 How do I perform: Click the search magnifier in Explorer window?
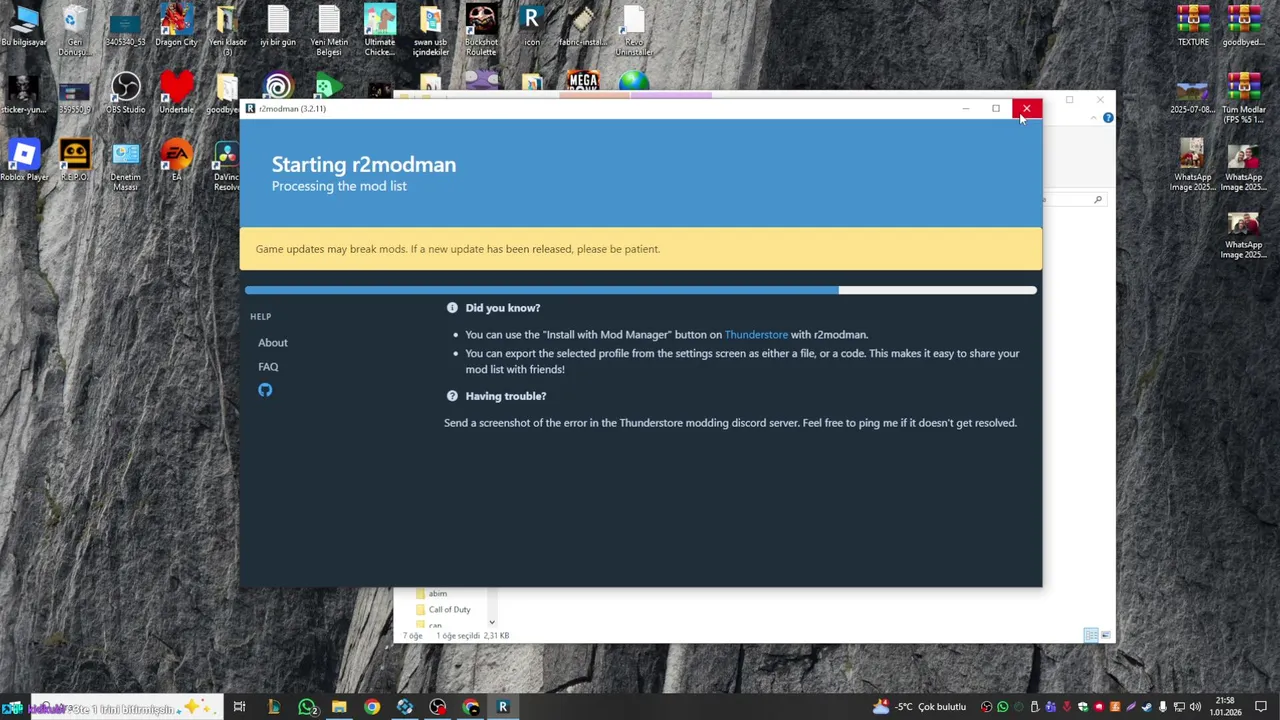click(1097, 200)
